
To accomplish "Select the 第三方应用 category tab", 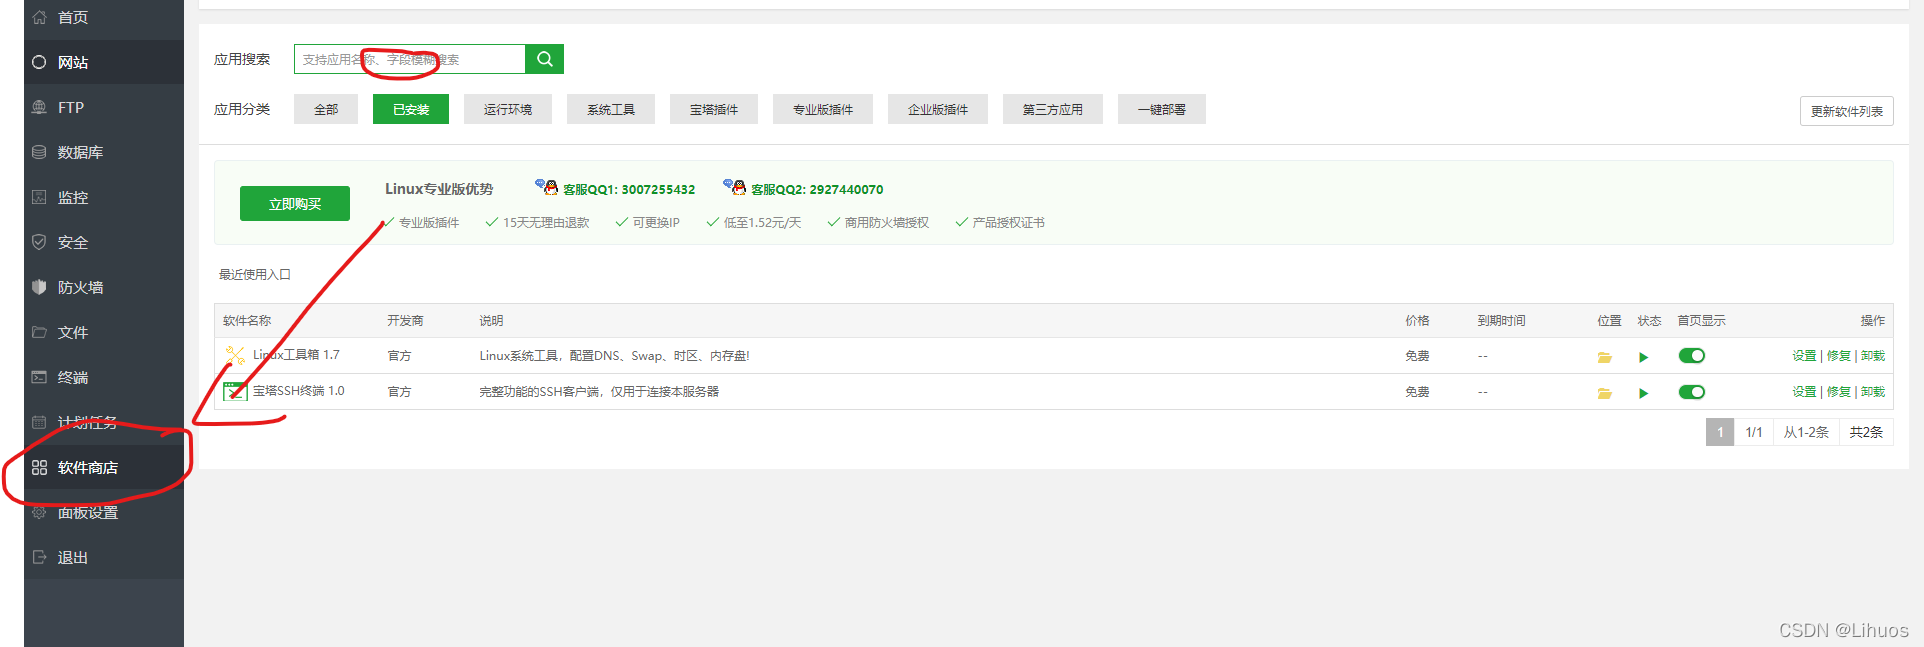I will [x=1053, y=109].
